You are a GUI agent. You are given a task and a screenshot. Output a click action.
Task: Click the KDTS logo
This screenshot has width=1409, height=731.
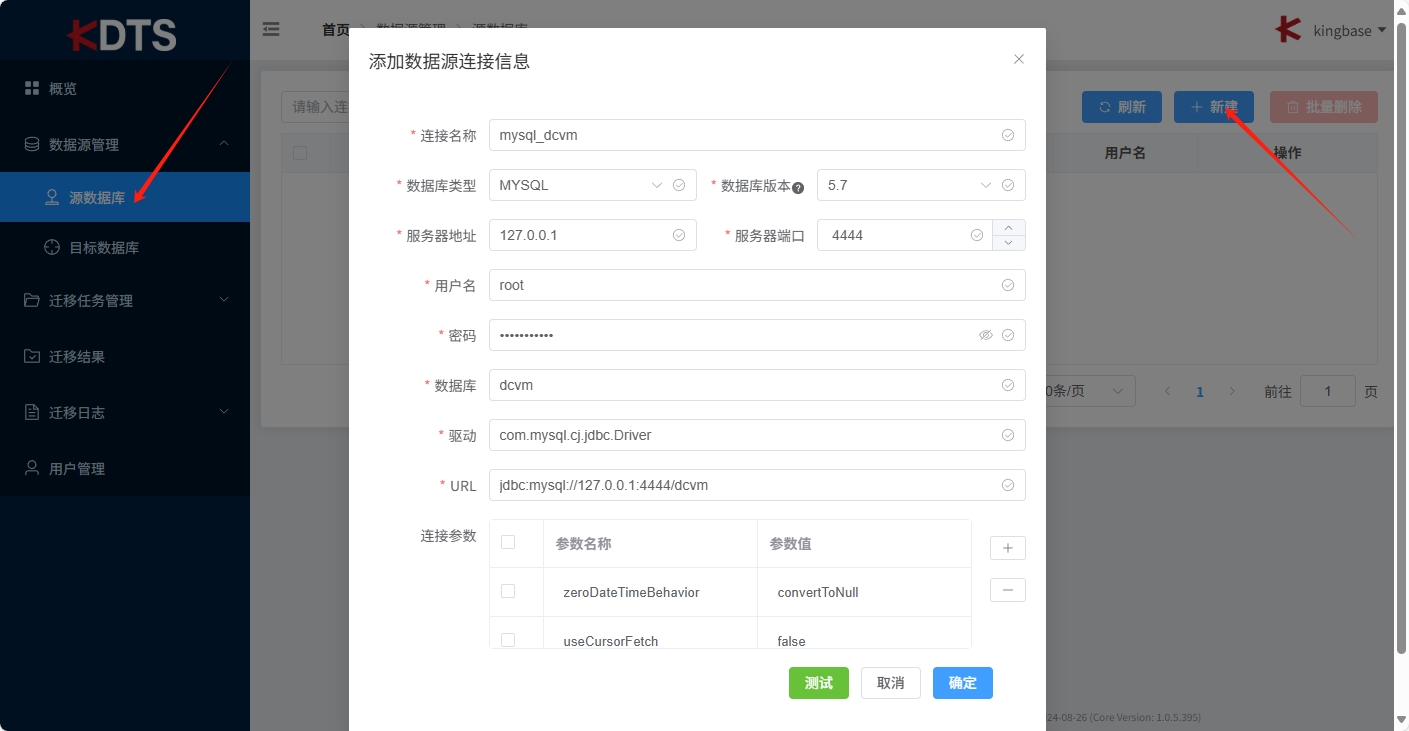pyautogui.click(x=123, y=35)
